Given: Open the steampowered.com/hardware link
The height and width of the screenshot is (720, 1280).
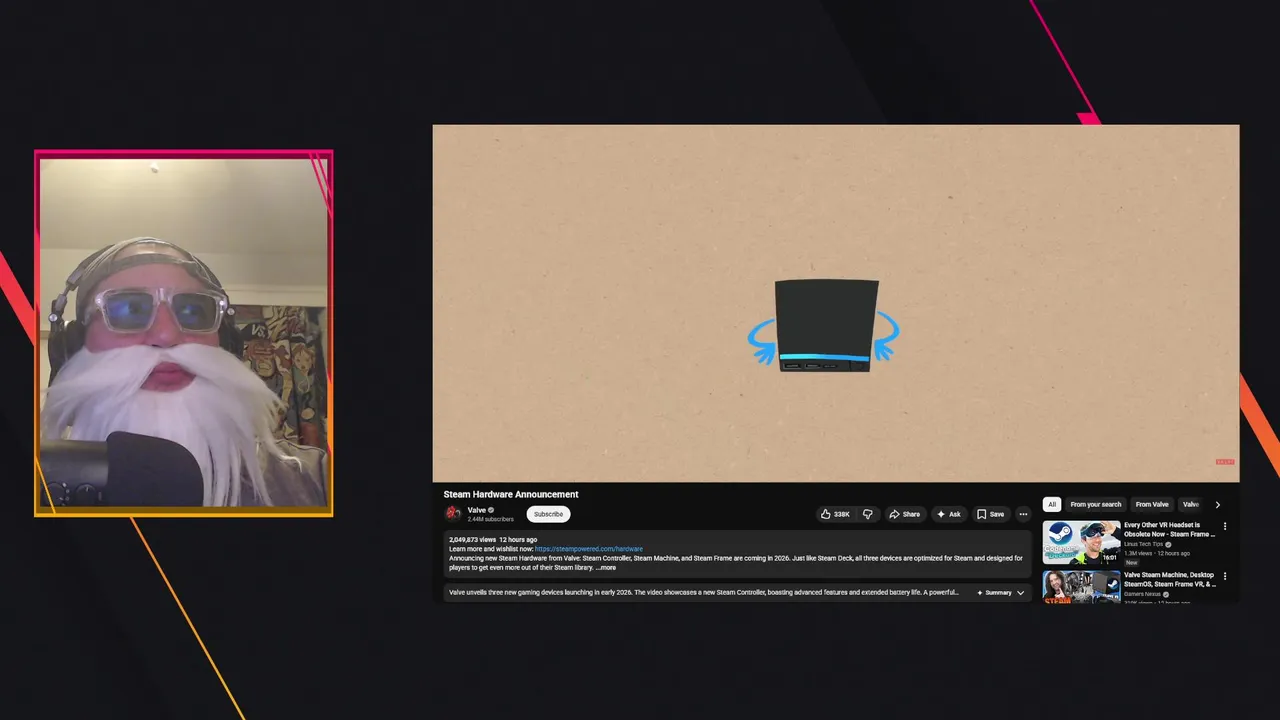Looking at the screenshot, I should (589, 549).
